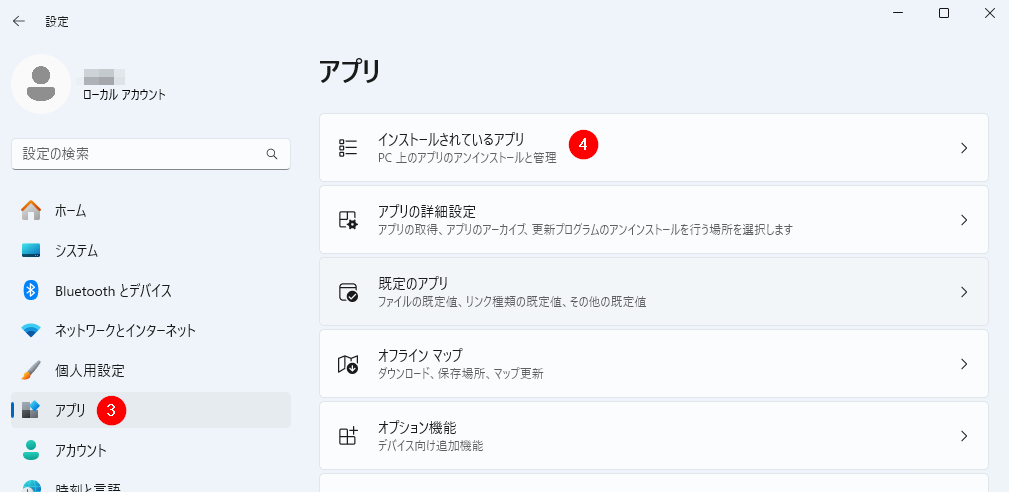The height and width of the screenshot is (492, 1009).
Task: Open 個人用設定 in the sidebar
Action: pos(151,370)
